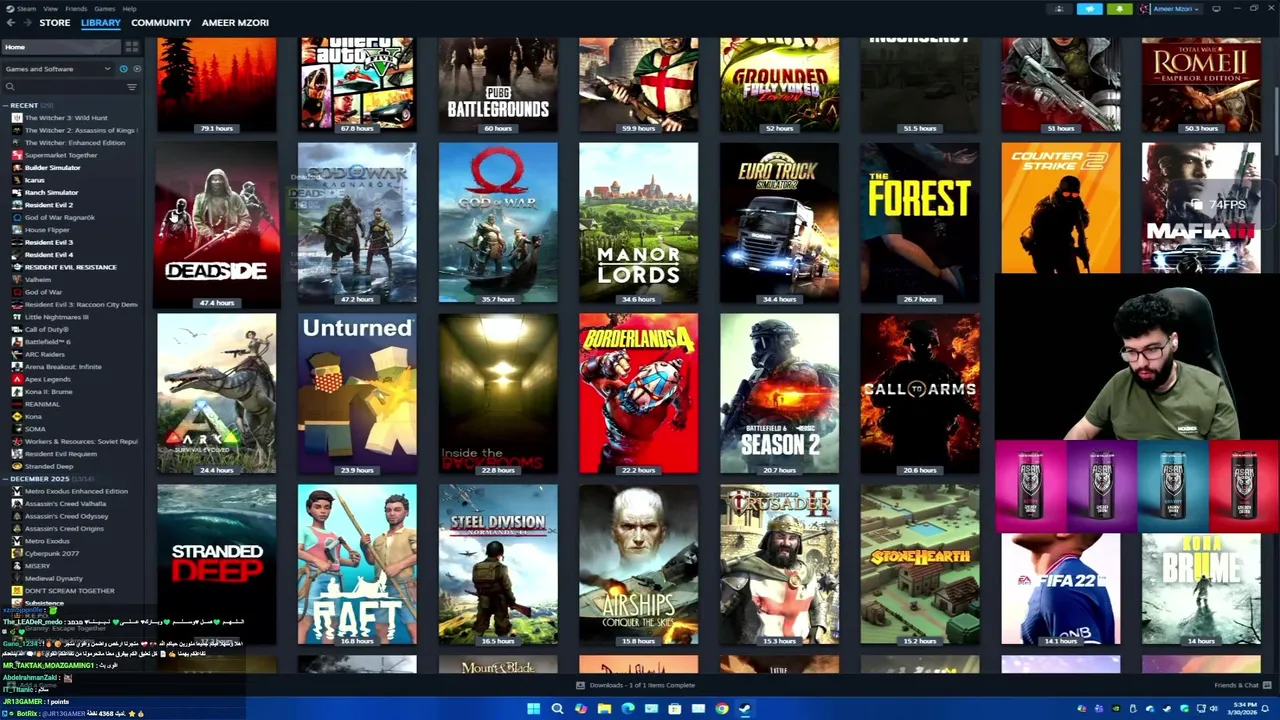Select Resident Evil 2 in the sidebar
1280x720 pixels.
(48, 205)
